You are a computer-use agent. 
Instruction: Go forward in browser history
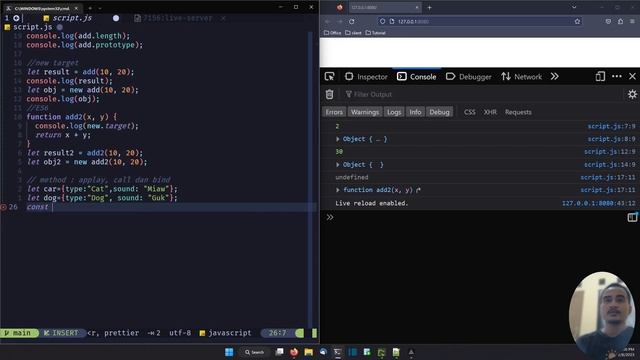point(340,21)
